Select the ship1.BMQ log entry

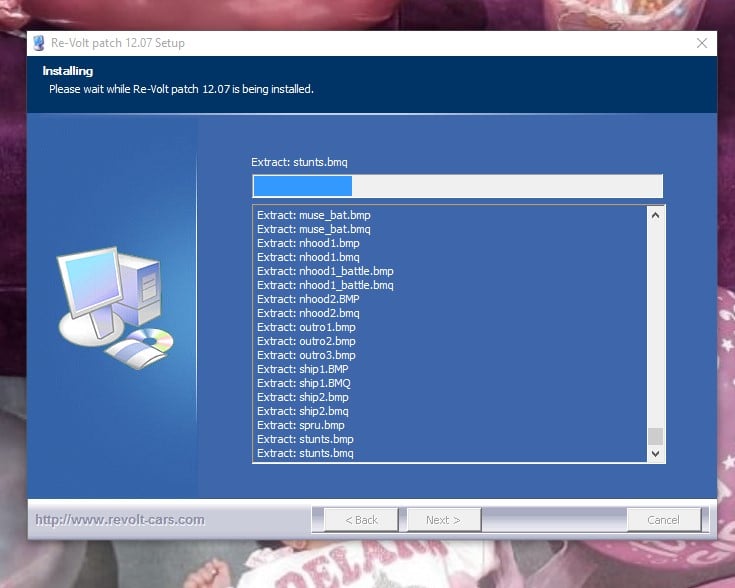[303, 383]
